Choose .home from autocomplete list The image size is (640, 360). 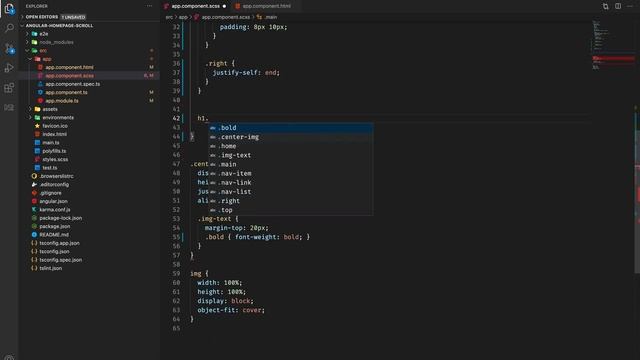(291, 146)
